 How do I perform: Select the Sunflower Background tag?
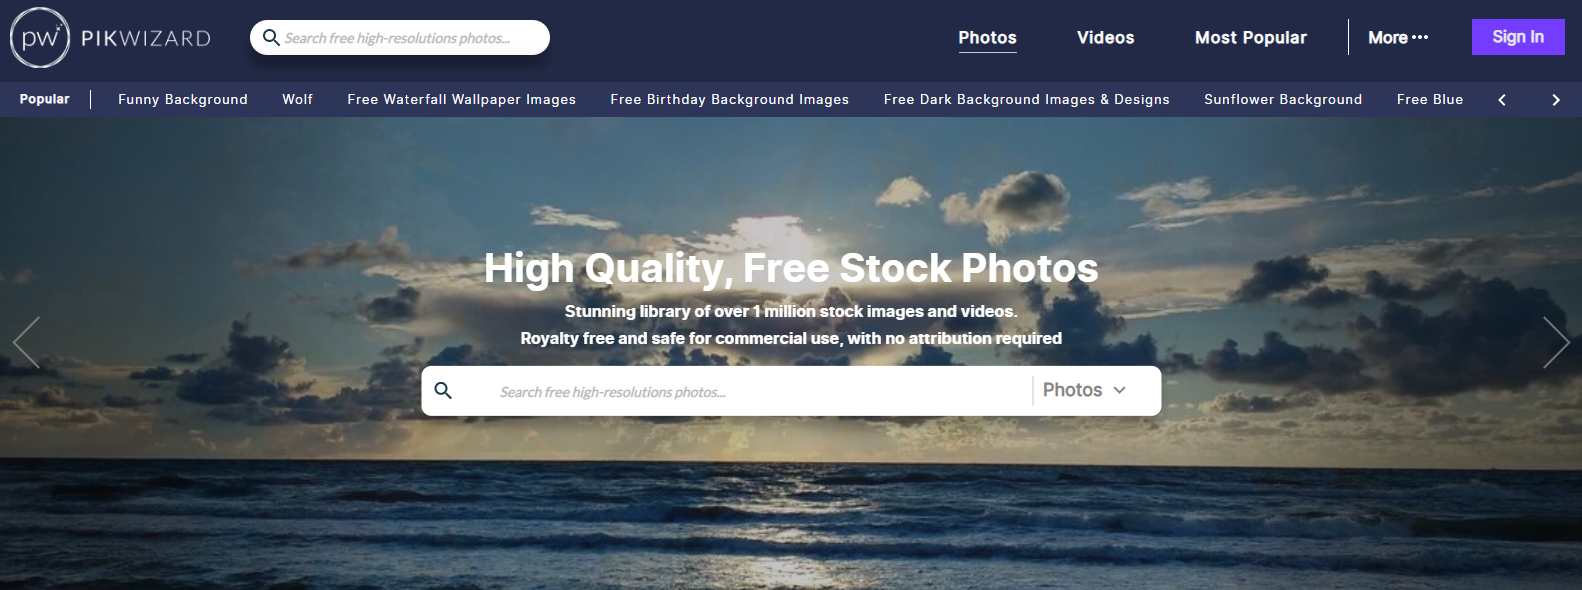[x=1283, y=99]
